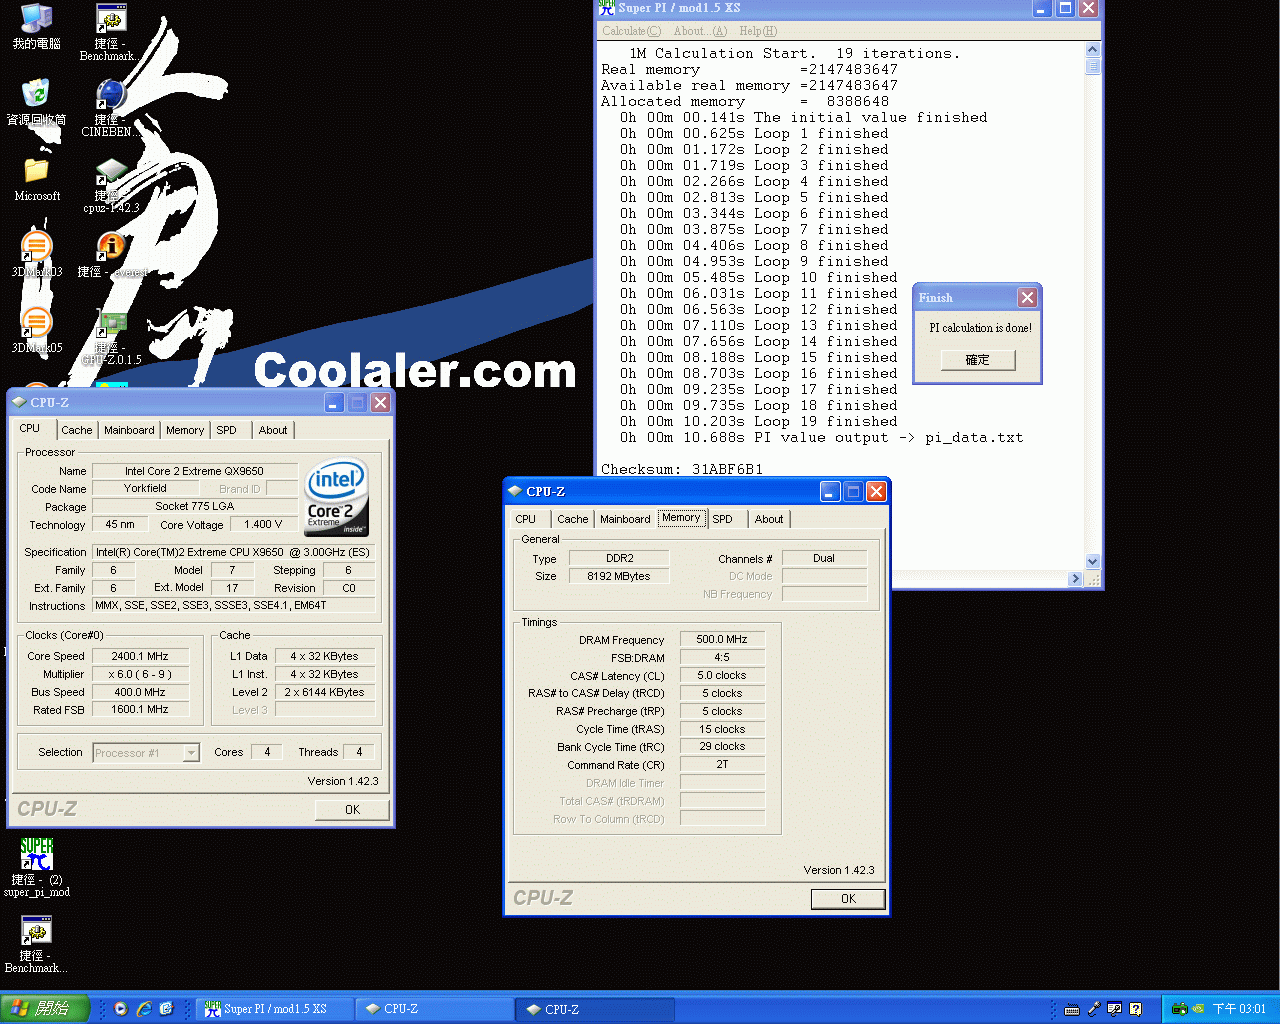This screenshot has width=1280, height=1024.
Task: Click 確定 in the Finish dialog
Action: 978,360
